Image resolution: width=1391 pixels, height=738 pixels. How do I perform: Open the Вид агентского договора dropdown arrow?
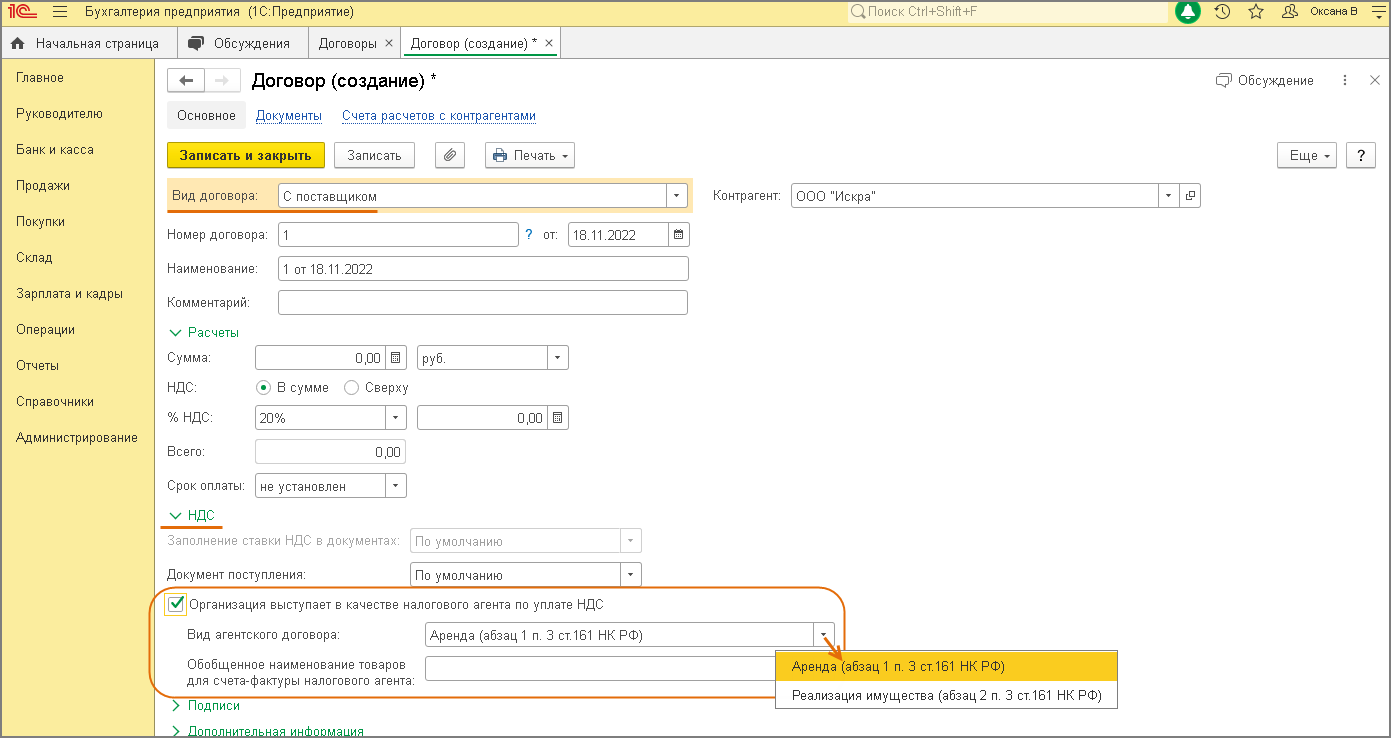pyautogui.click(x=824, y=635)
